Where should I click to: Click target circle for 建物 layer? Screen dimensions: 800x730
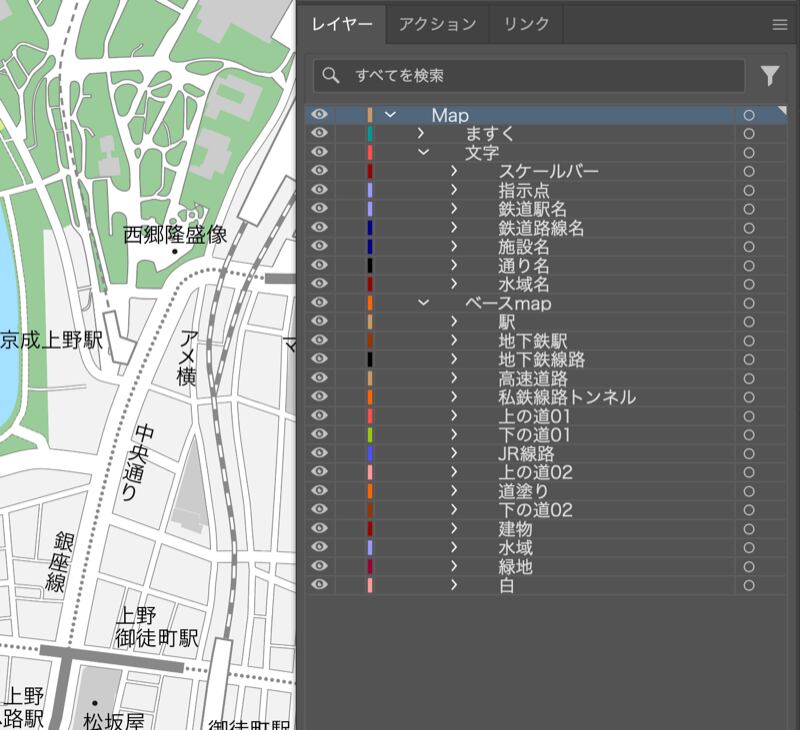pyautogui.click(x=748, y=529)
